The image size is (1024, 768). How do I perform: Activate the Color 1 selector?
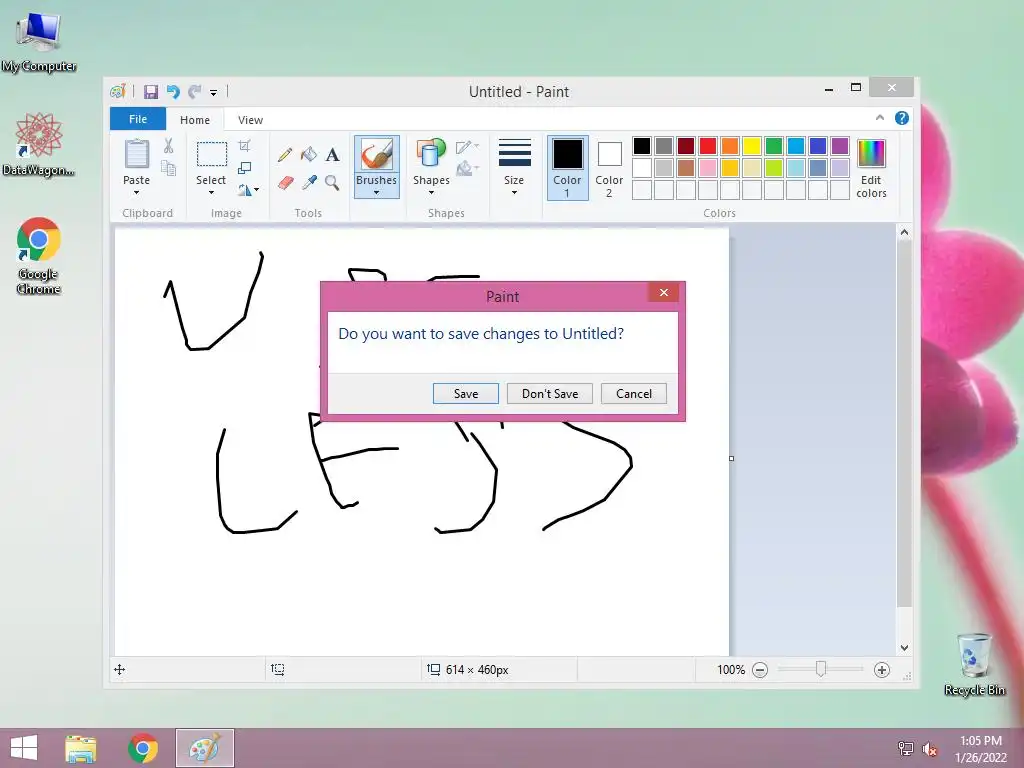tap(568, 168)
